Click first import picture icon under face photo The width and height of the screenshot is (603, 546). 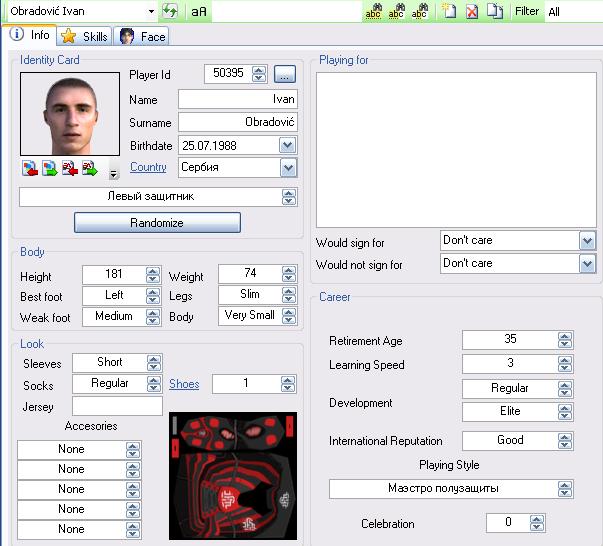(29, 168)
